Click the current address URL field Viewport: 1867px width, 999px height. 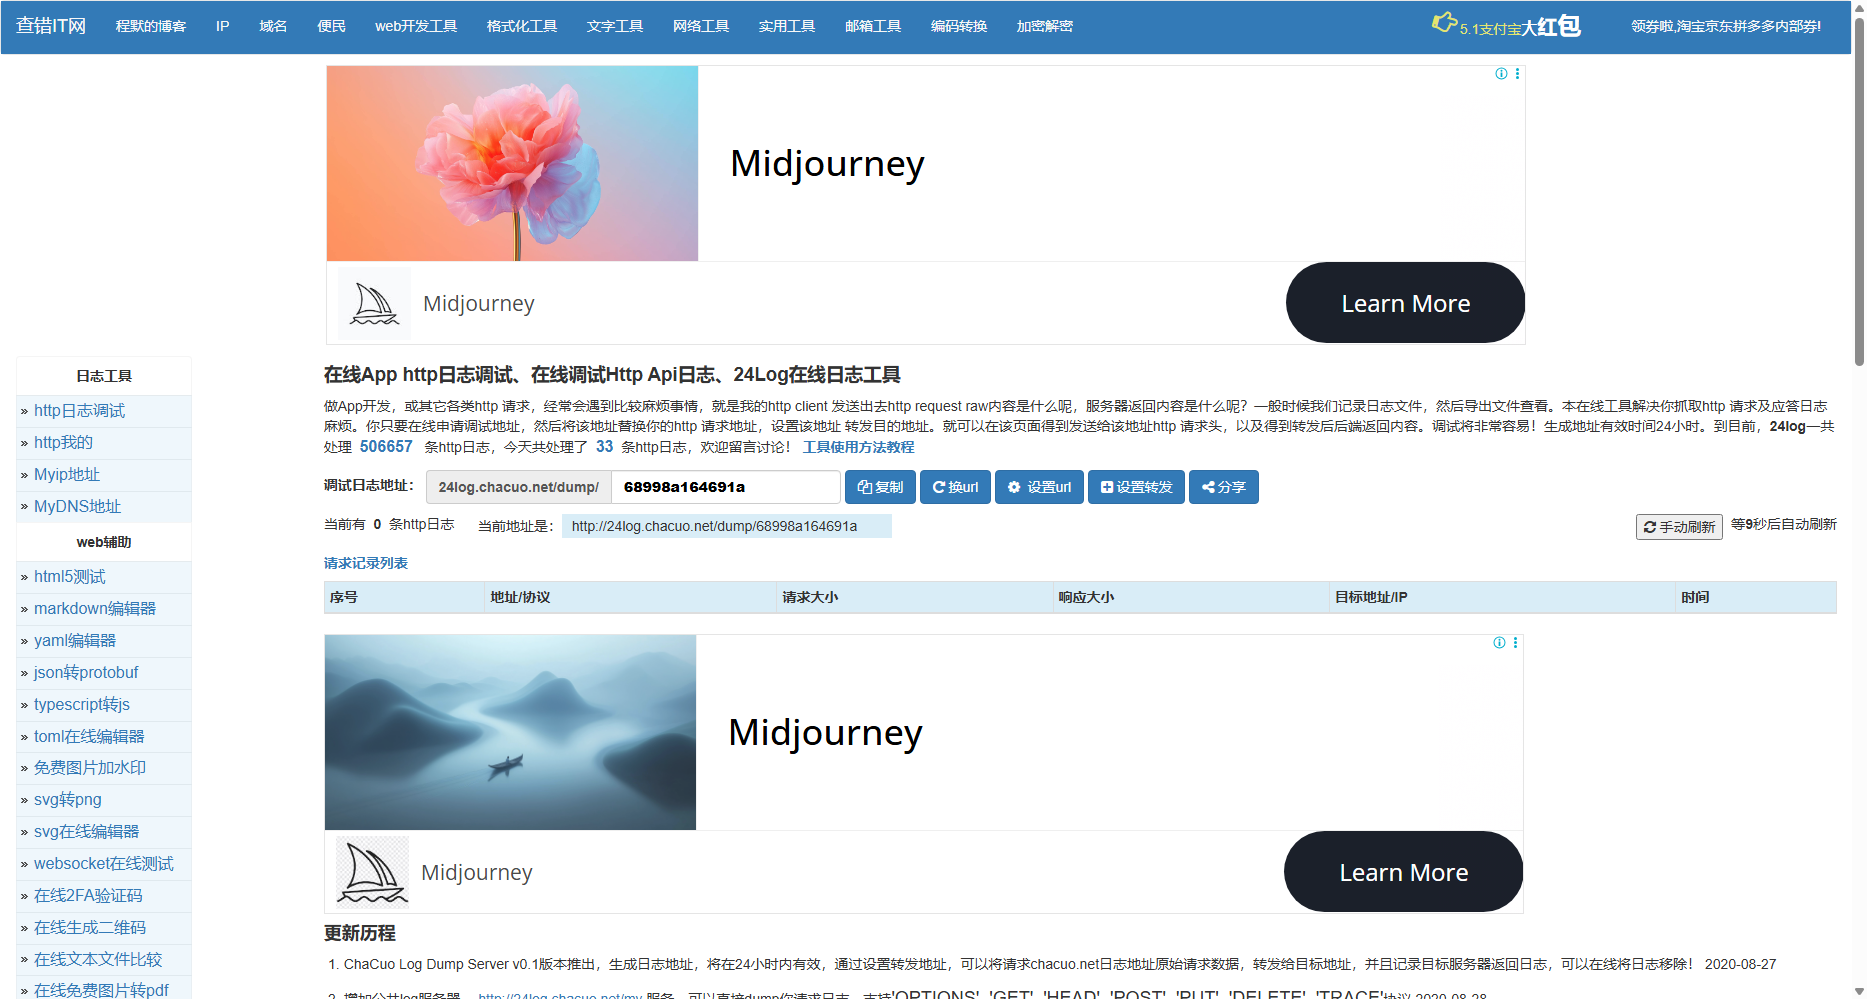coord(726,526)
